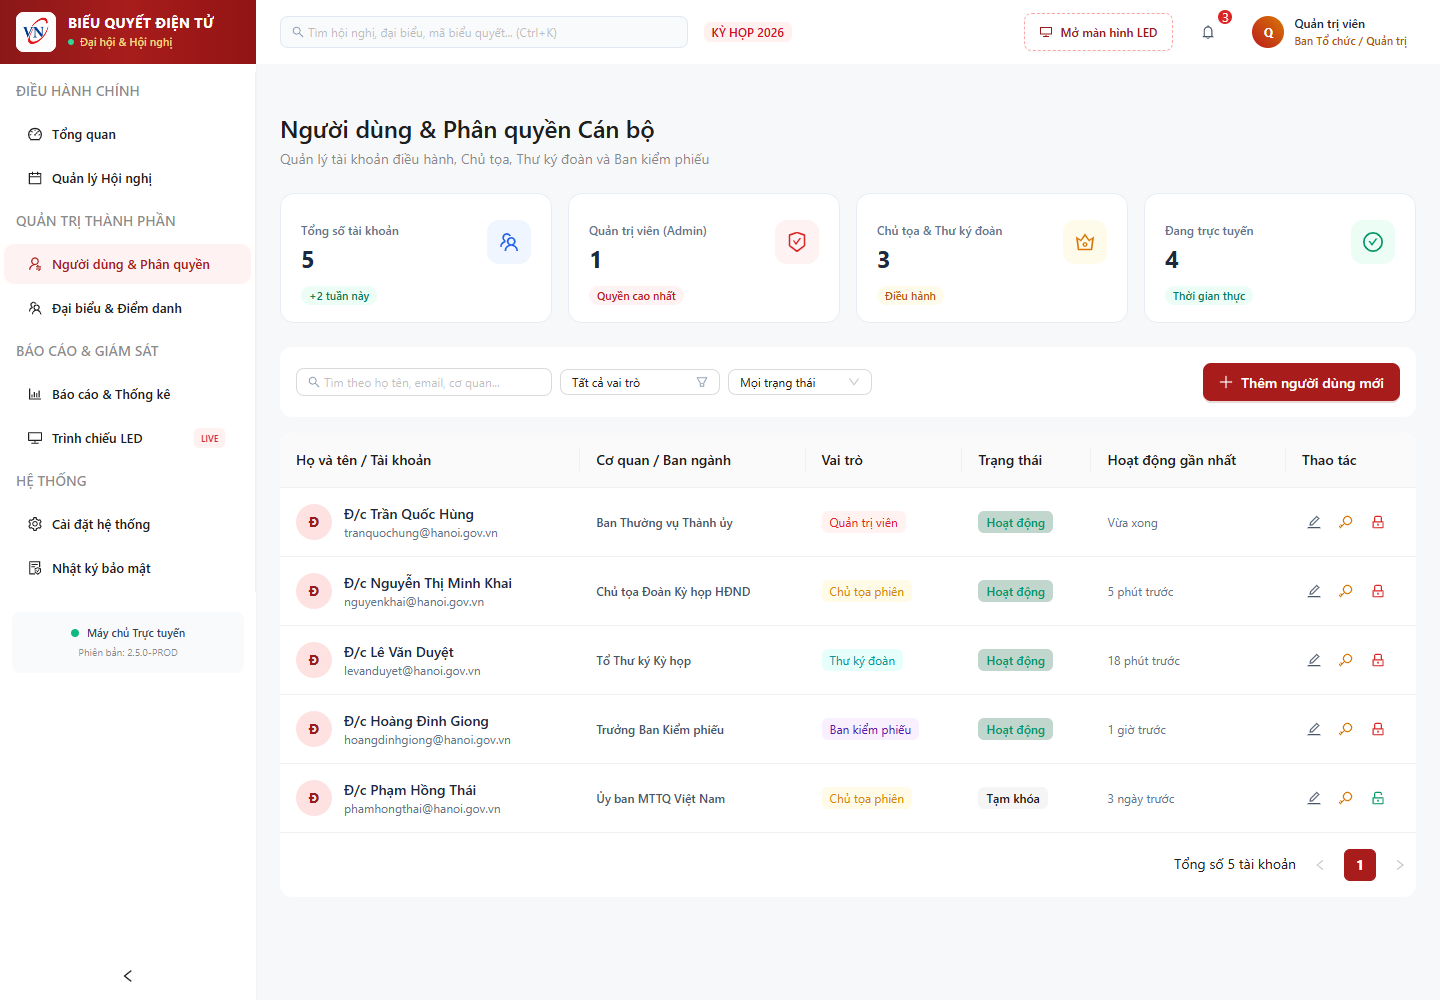Lock account of Lê Văn Duyệt
1440x1000 pixels.
tap(1378, 660)
